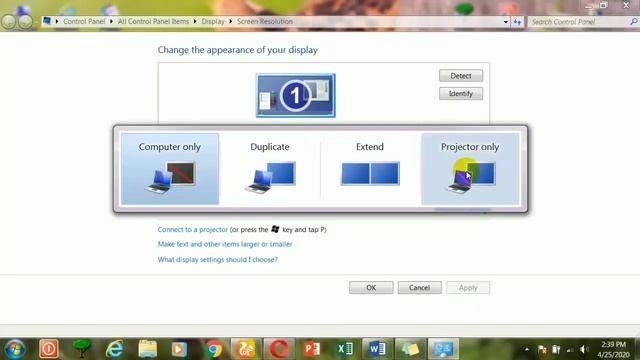Viewport: 640px width, 360px height.
Task: Open Word from the taskbar
Action: (x=378, y=349)
